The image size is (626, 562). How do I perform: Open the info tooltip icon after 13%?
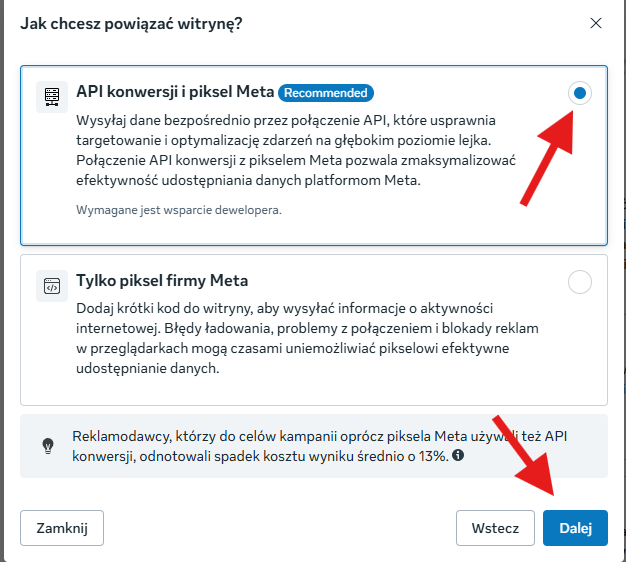click(458, 455)
